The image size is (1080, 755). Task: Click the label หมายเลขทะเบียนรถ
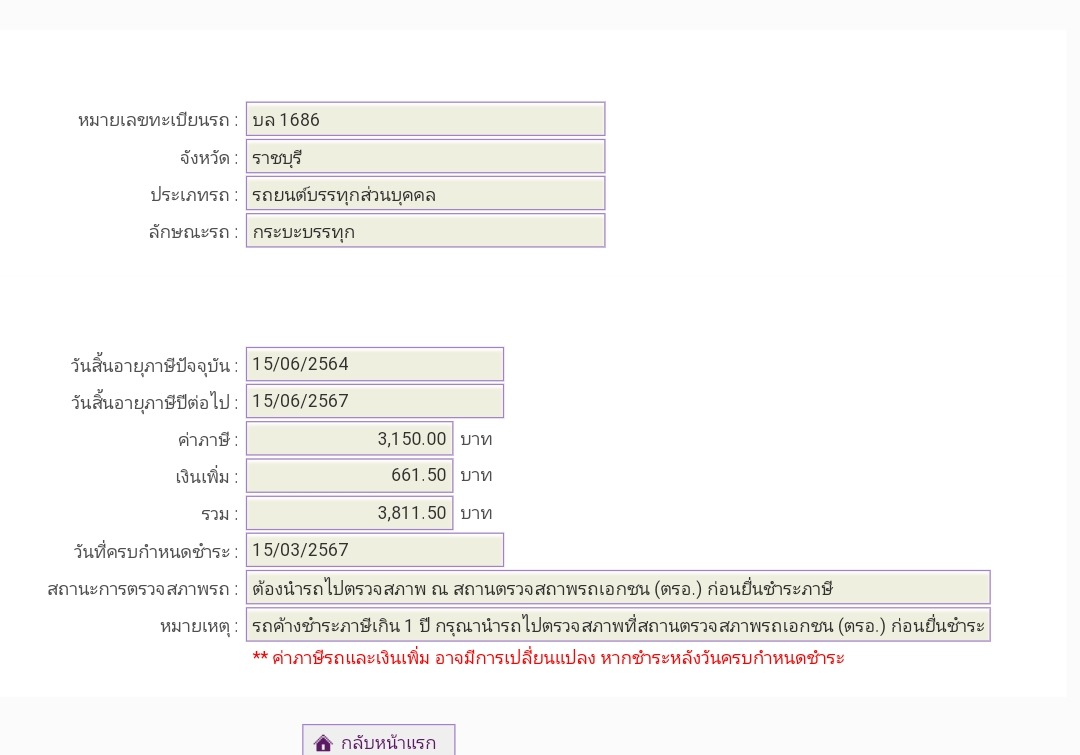pyautogui.click(x=157, y=121)
